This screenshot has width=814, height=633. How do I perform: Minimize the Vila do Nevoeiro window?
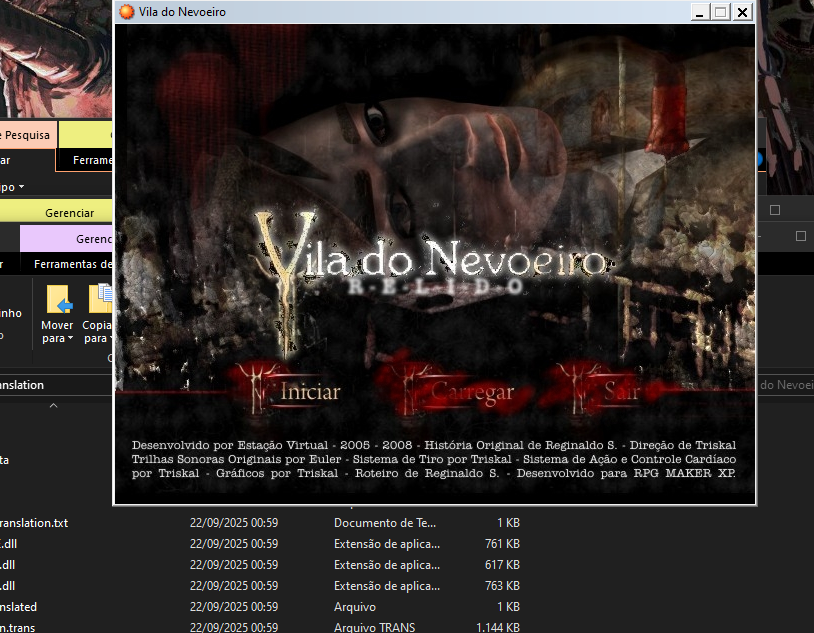(x=699, y=12)
